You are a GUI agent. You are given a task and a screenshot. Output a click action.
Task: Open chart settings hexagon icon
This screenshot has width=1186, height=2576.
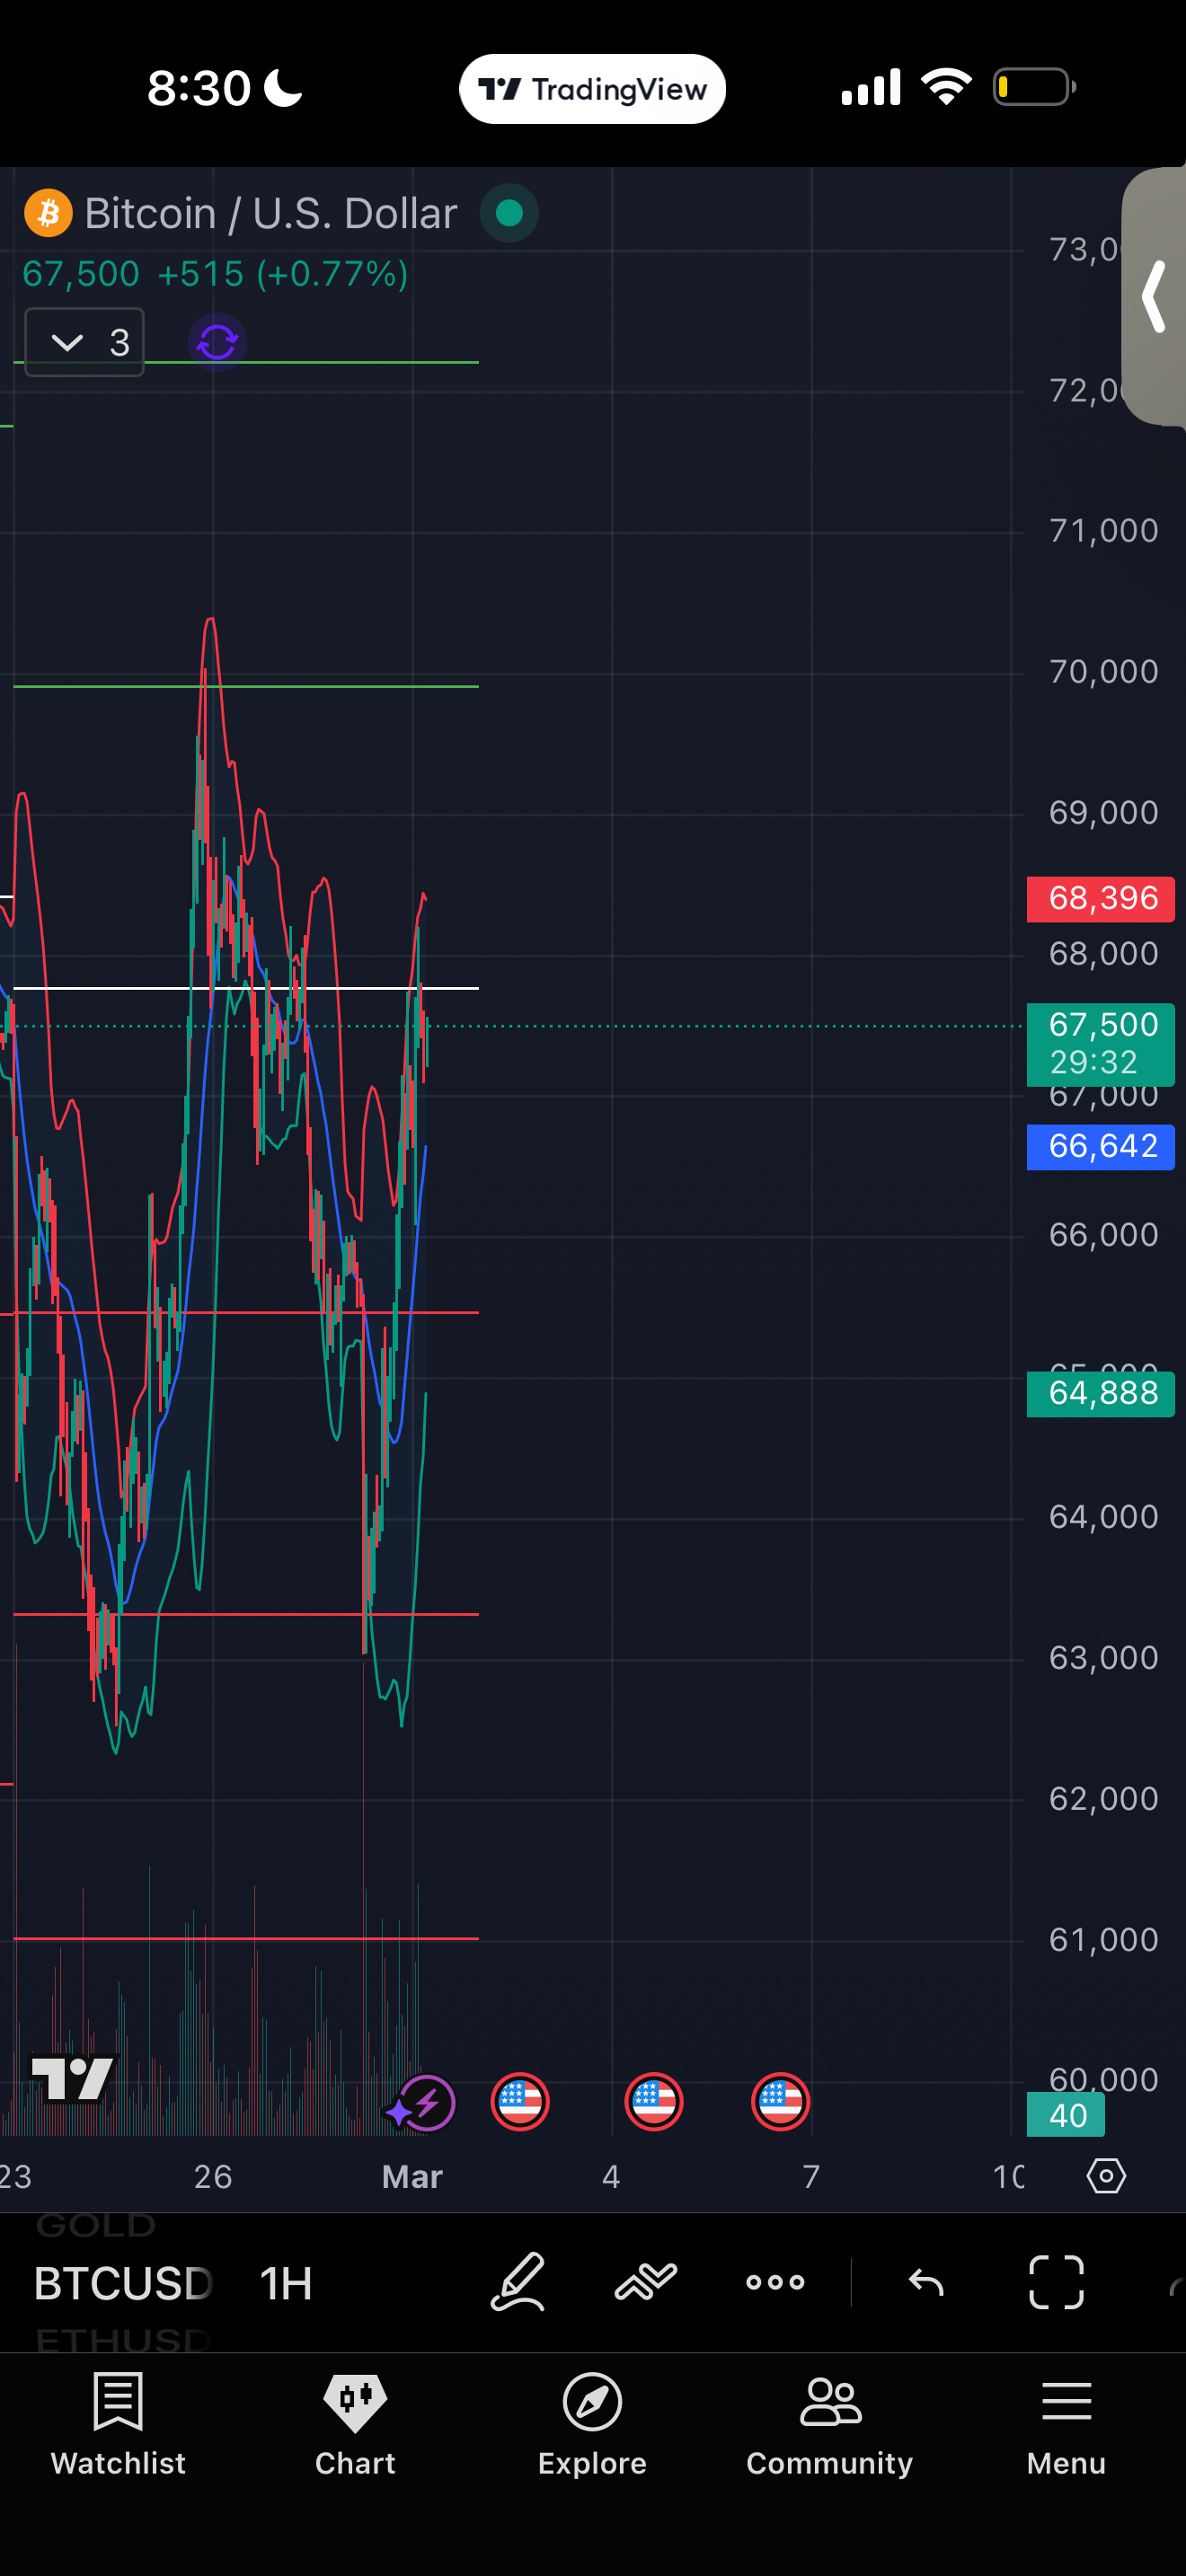(1106, 2176)
